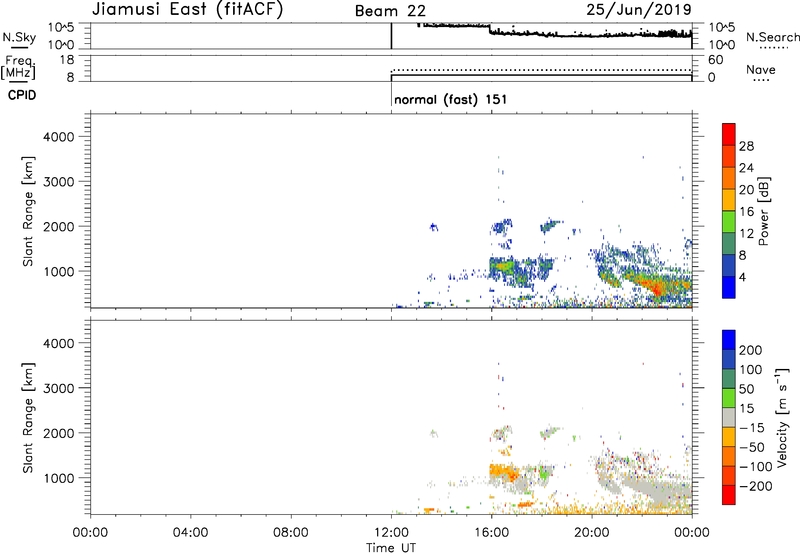Image resolution: width=800 pixels, height=554 pixels.
Task: Click the 'Jiamusi East (fitACF)' title text
Action: click(x=187, y=10)
